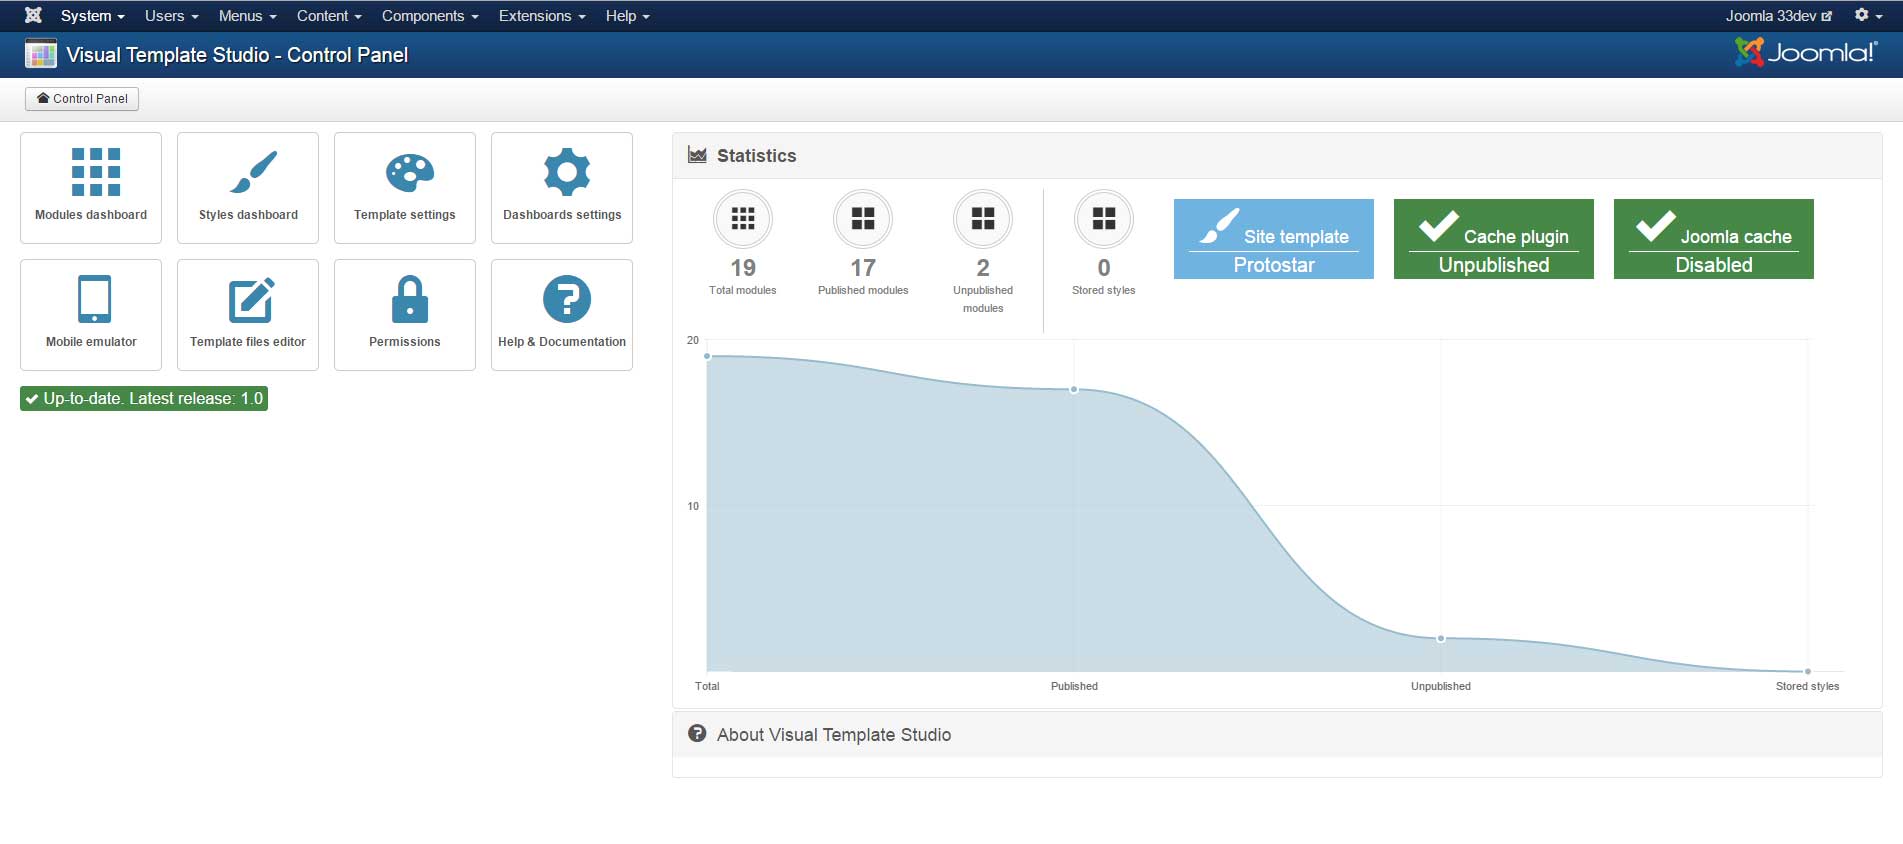Open the Components dropdown menu
This screenshot has height=844, width=1903.
pyautogui.click(x=430, y=16)
